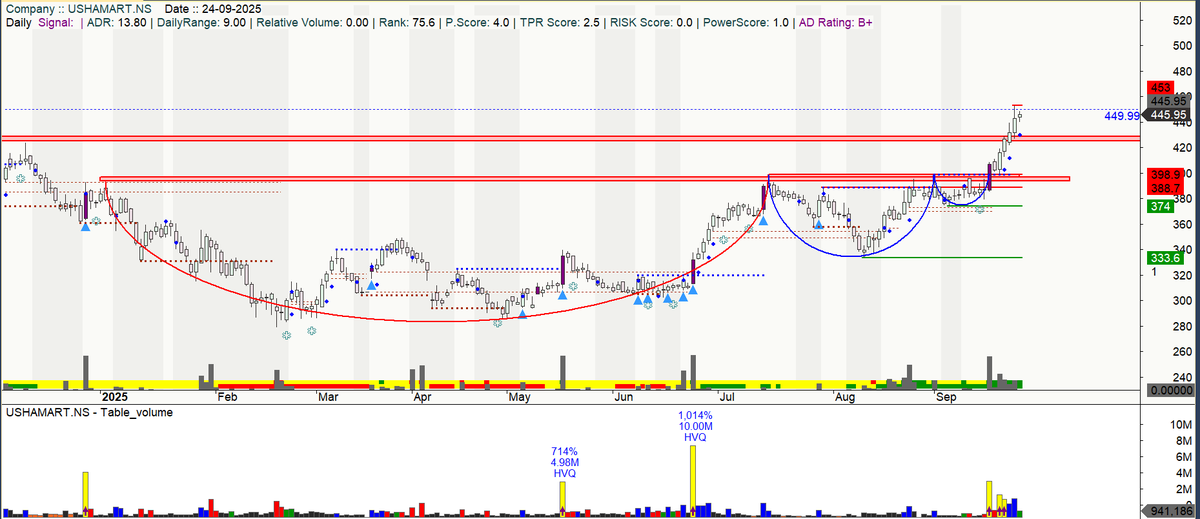
Task: Click the Feb label on time axis
Action: (x=228, y=397)
